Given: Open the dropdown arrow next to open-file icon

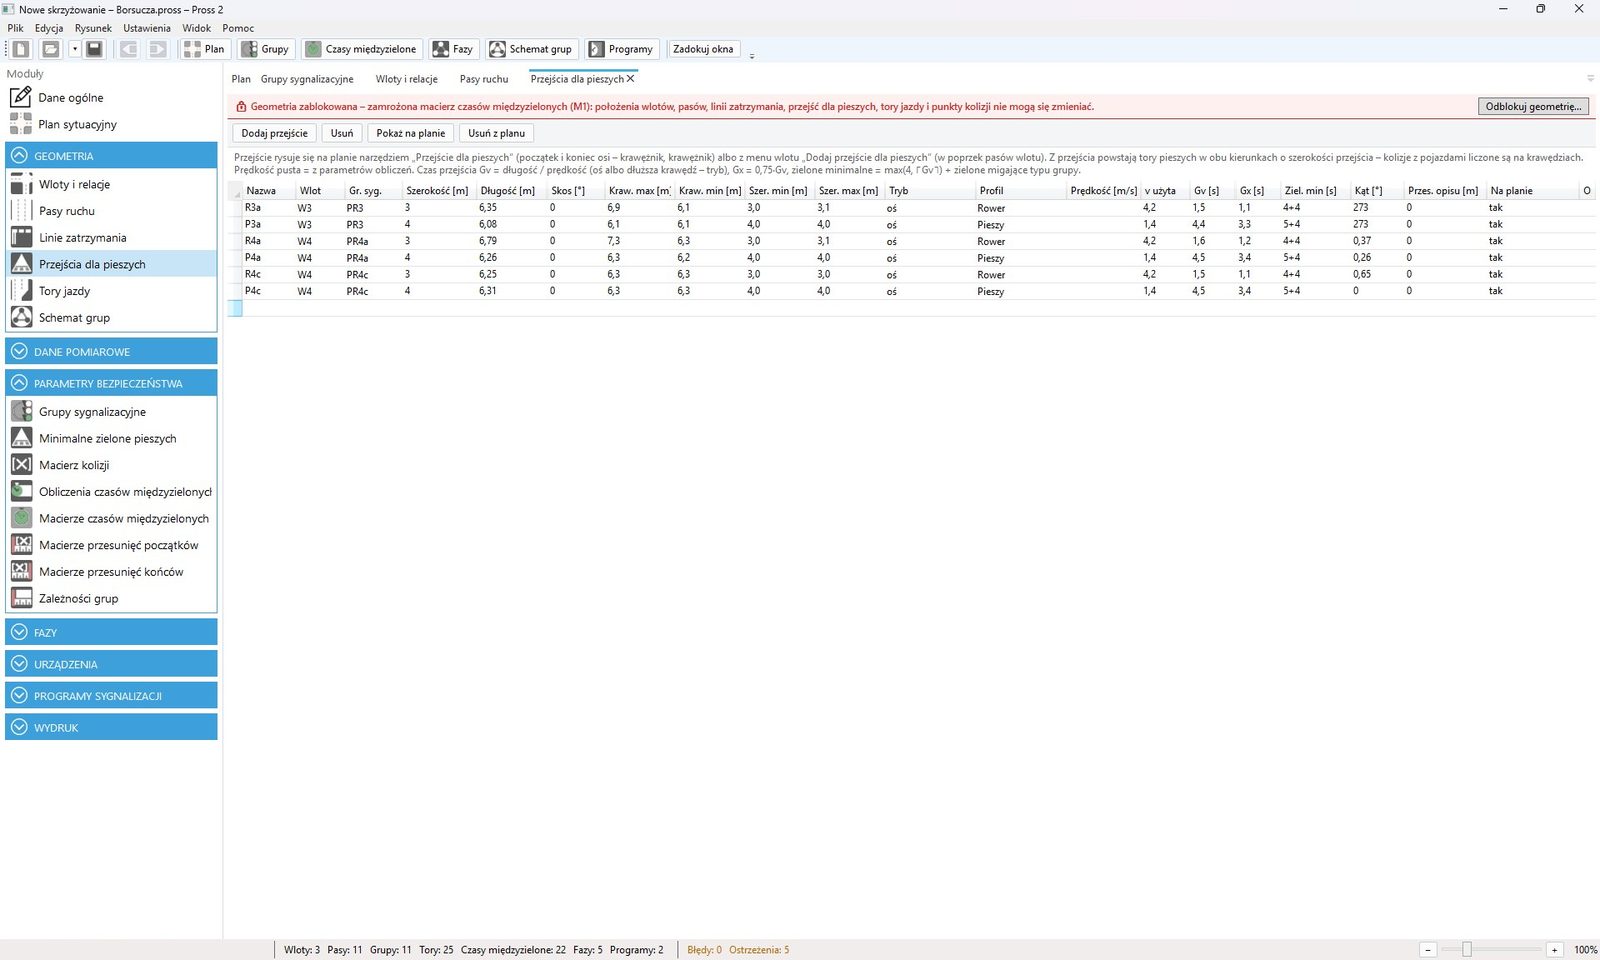Looking at the screenshot, I should click(74, 49).
